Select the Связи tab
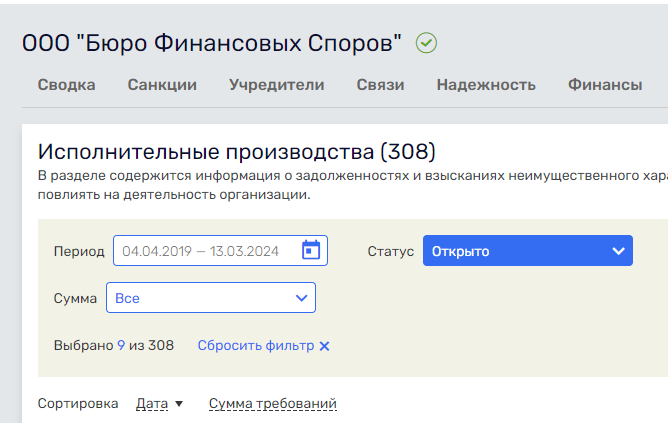668x423 pixels. pos(380,85)
